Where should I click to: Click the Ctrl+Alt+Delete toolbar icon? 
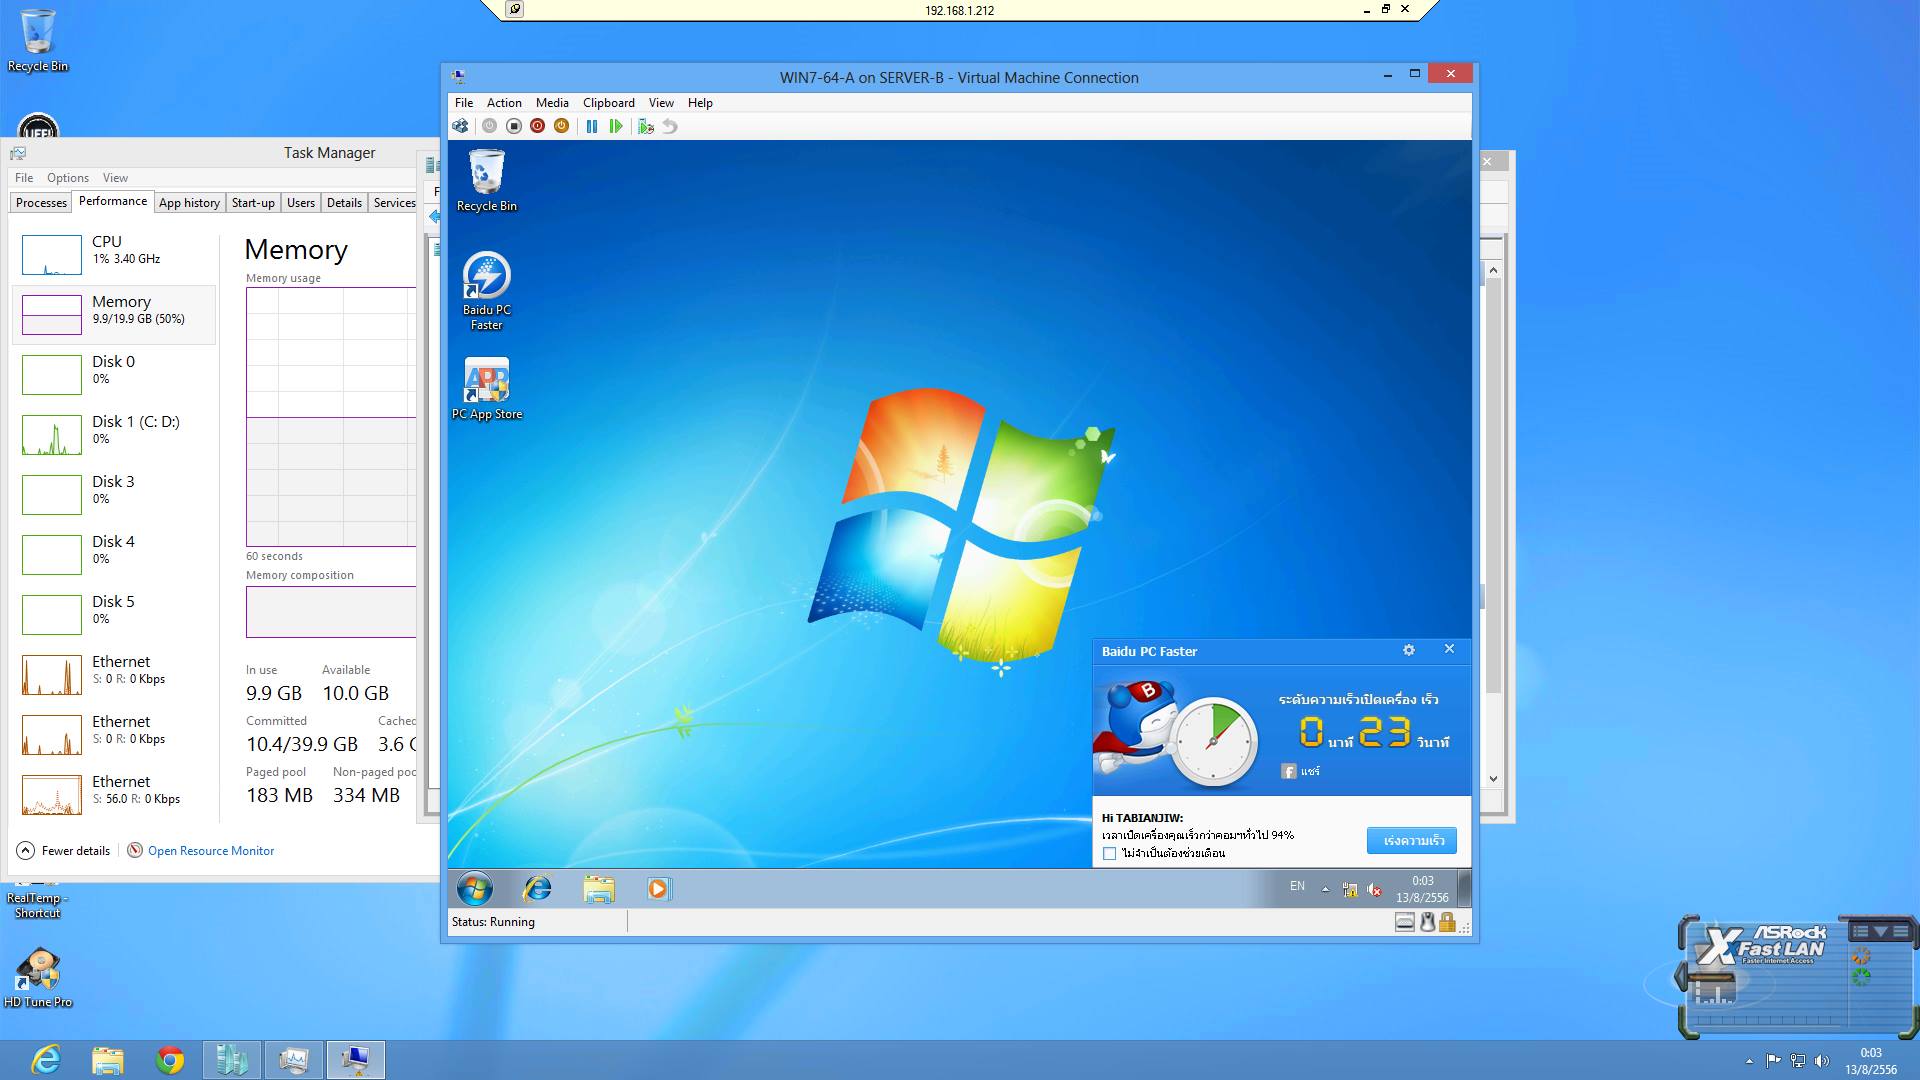460,126
